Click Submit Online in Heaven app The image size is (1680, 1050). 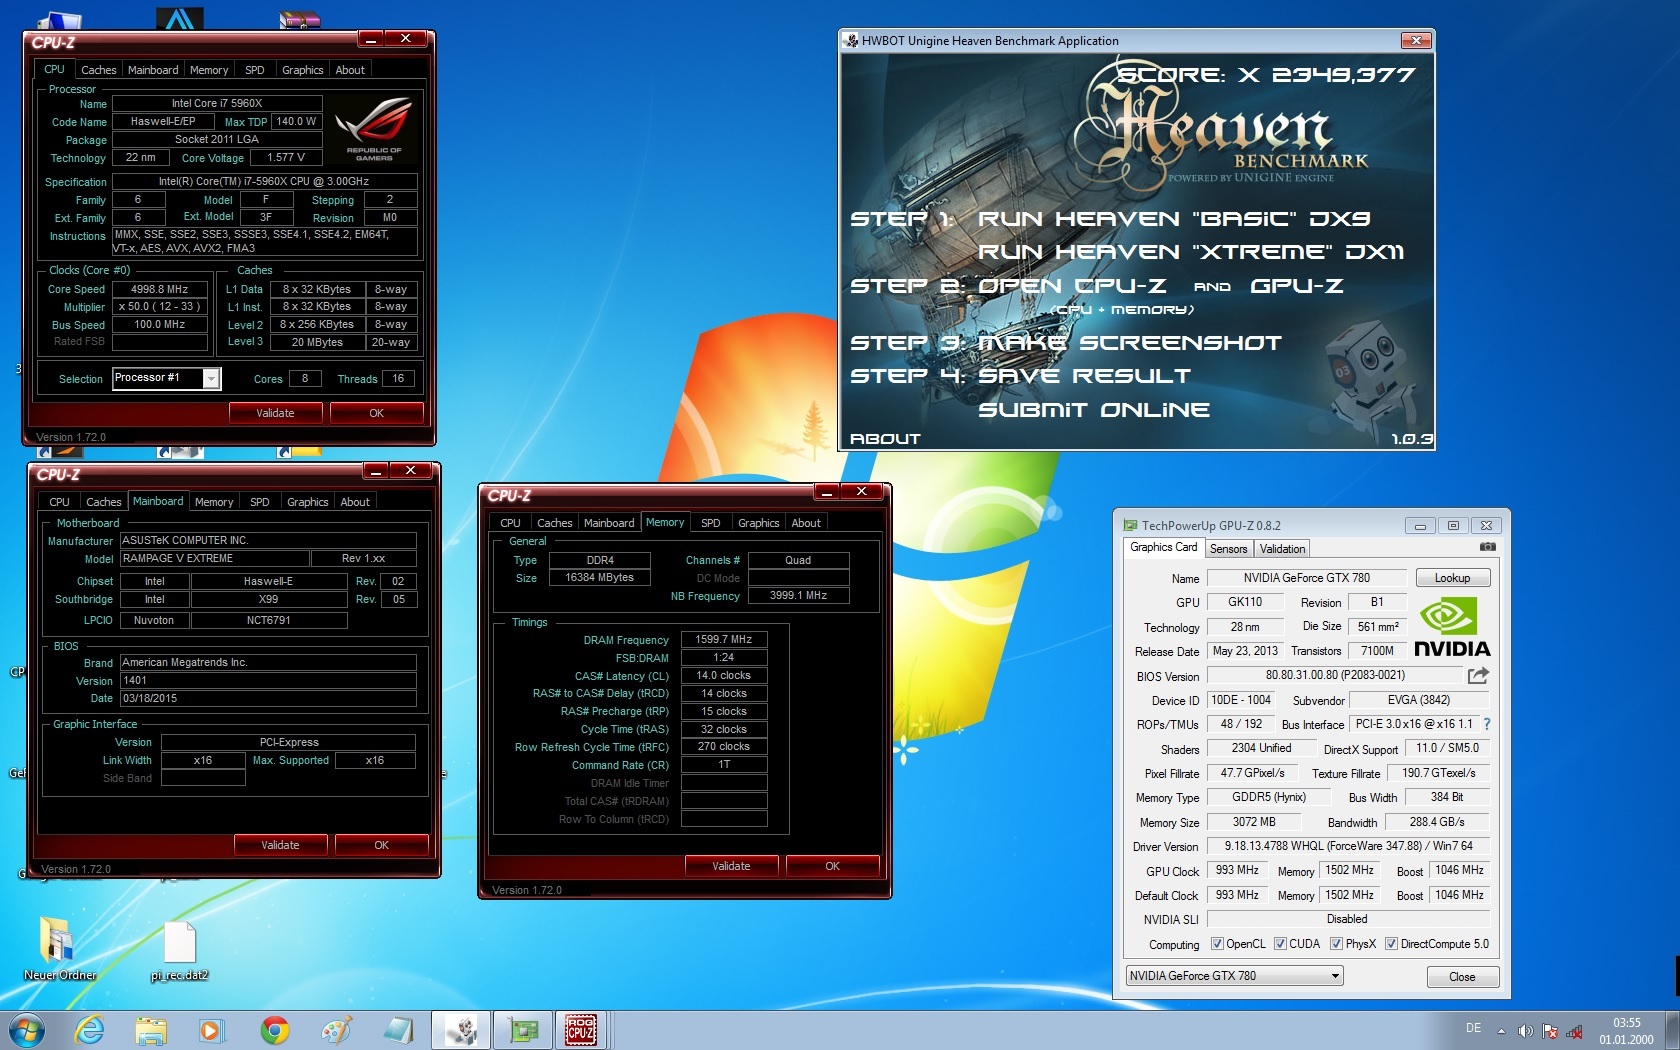pyautogui.click(x=1094, y=410)
